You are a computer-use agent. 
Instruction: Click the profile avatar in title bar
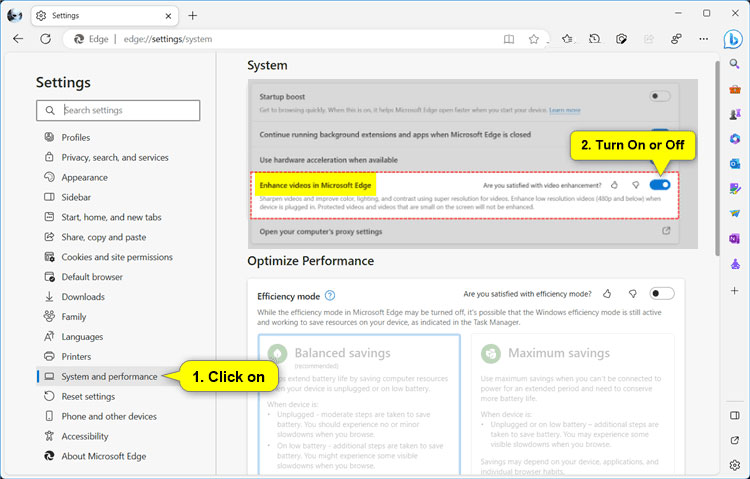tap(14, 16)
